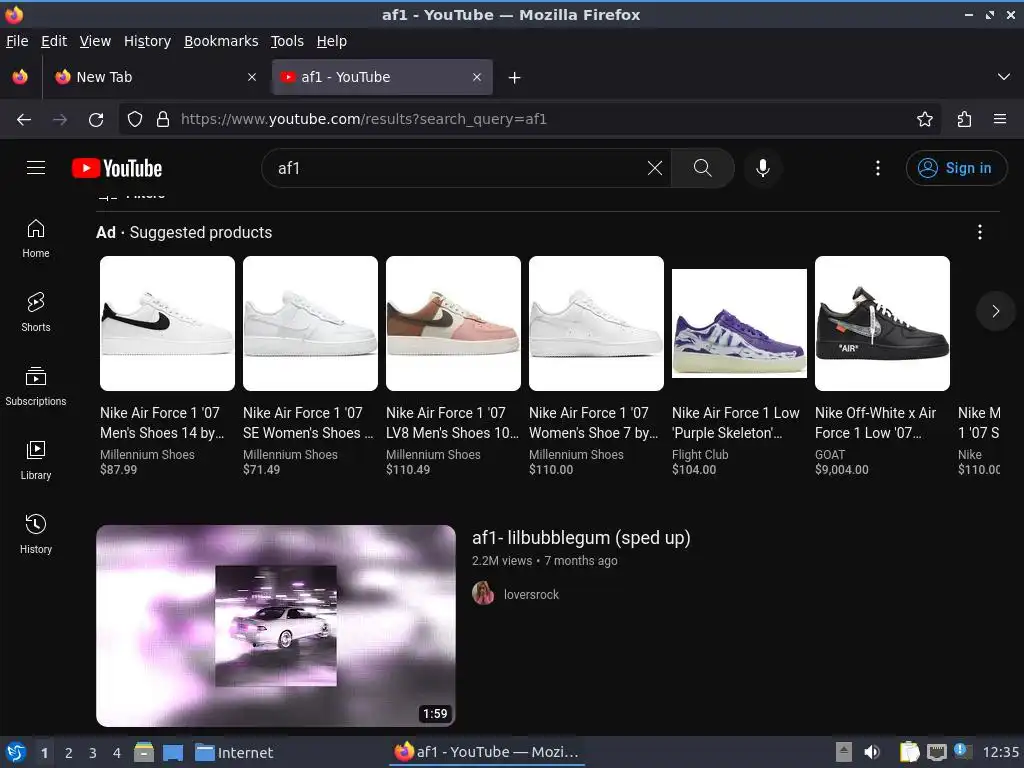The image size is (1024, 768).
Task: Show next suggested products
Action: click(x=995, y=311)
